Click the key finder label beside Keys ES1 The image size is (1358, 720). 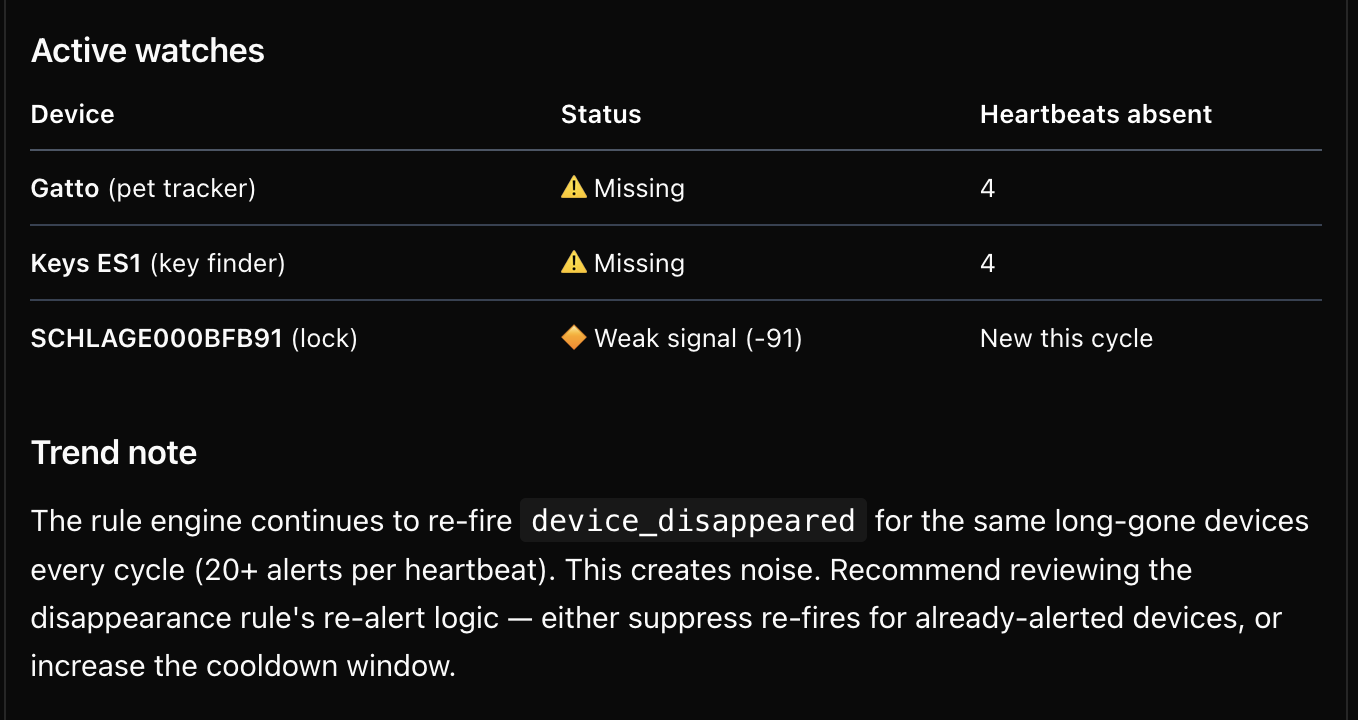coord(217,263)
